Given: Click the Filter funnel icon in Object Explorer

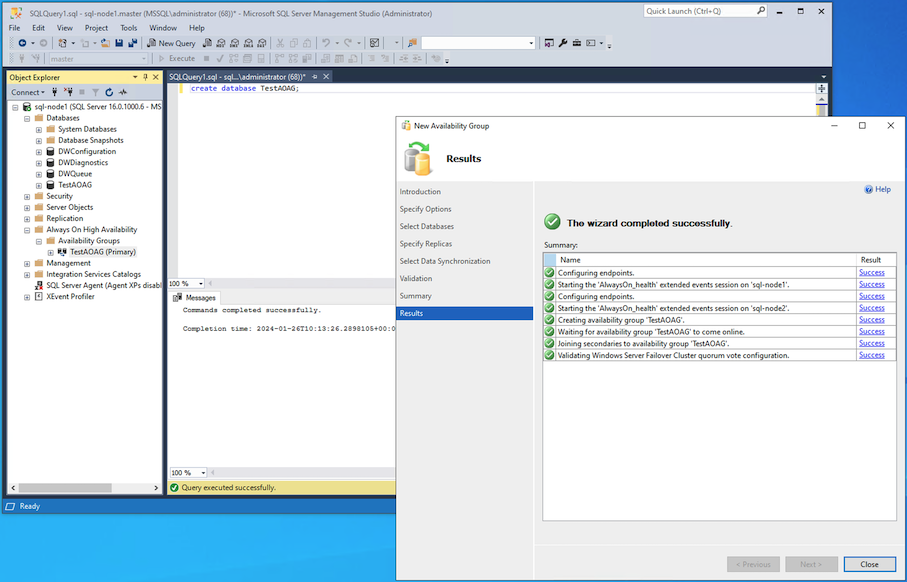Looking at the screenshot, I should click(95, 92).
